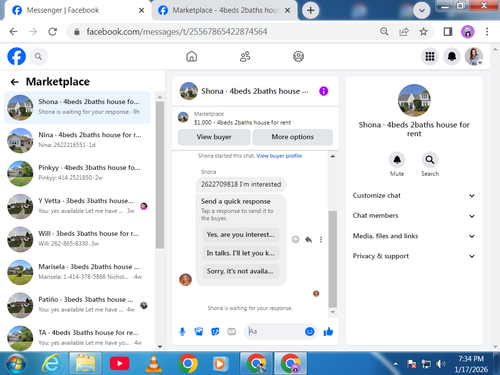Open Marisela 3beds 2baths conversation

[77, 272]
